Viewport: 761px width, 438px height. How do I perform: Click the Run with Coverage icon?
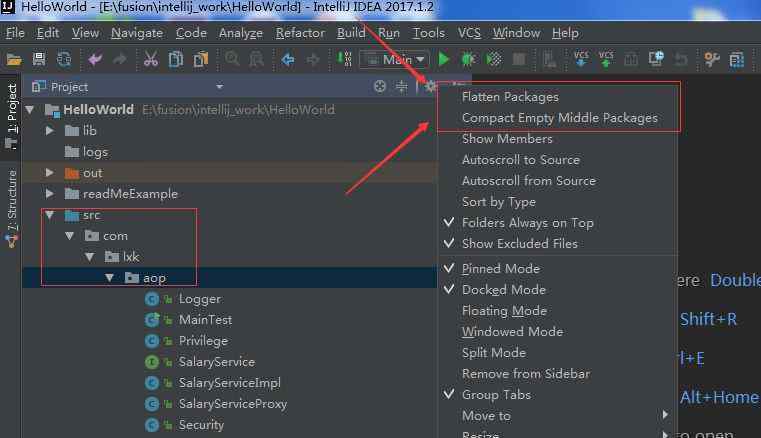[x=494, y=59]
